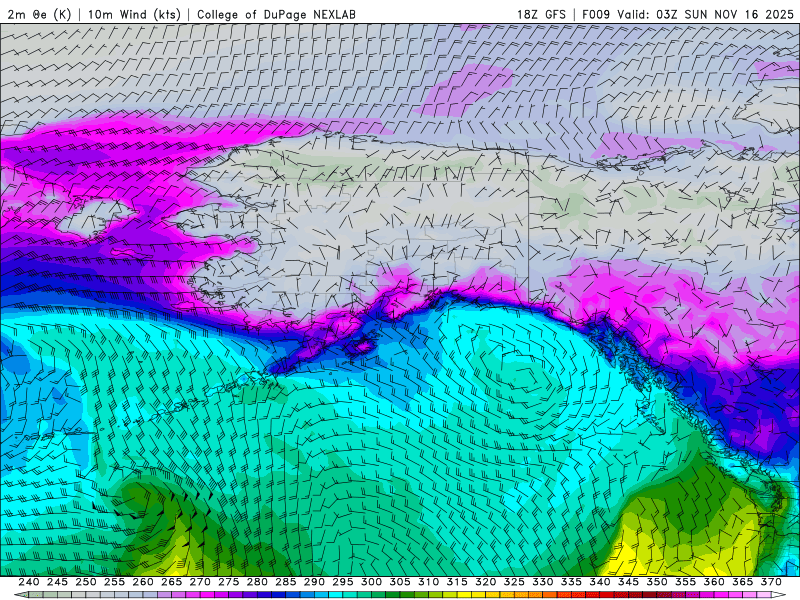
Task: Click the 345 value on the color scale
Action: pos(629,582)
